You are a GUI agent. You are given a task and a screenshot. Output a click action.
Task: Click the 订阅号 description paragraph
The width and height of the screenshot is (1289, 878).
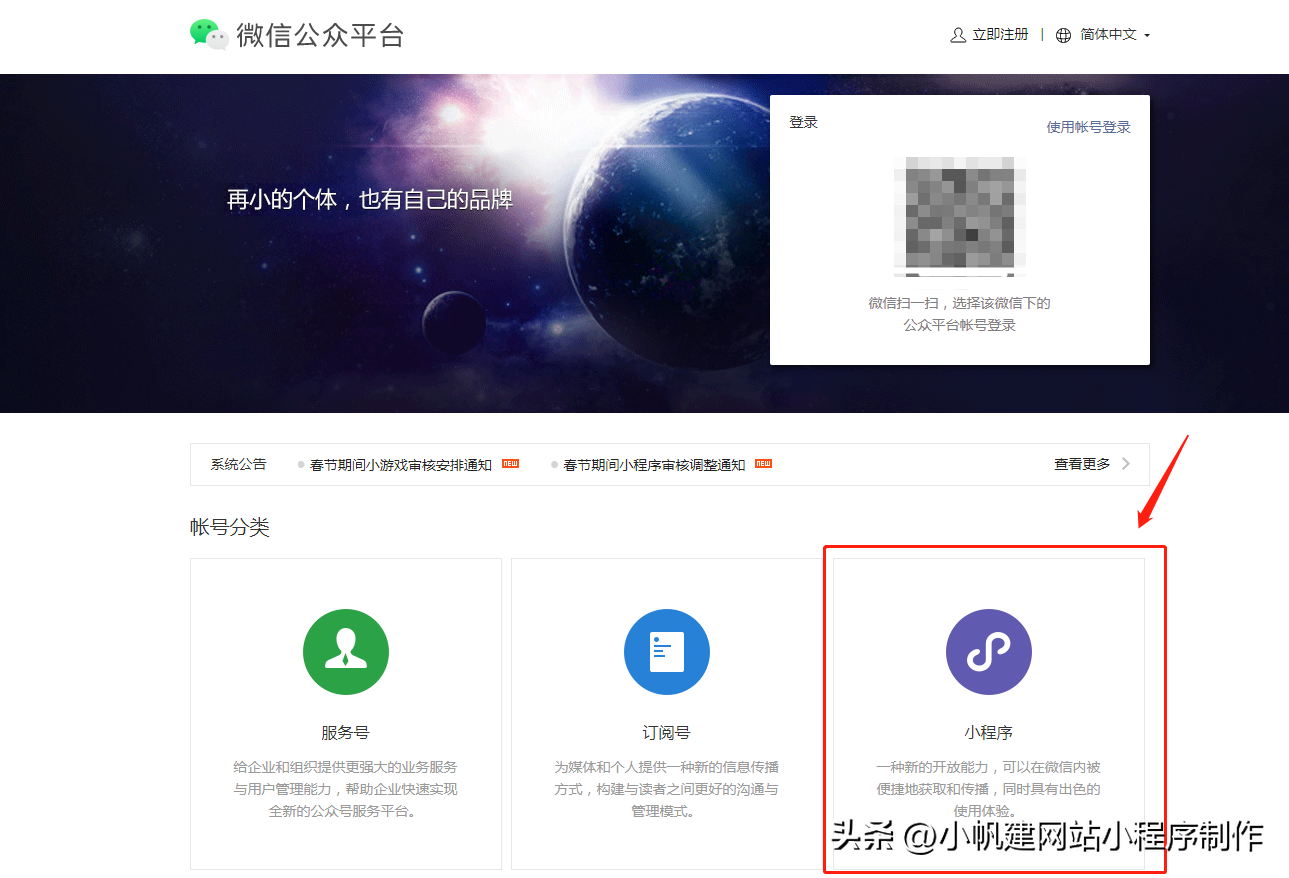(667, 789)
